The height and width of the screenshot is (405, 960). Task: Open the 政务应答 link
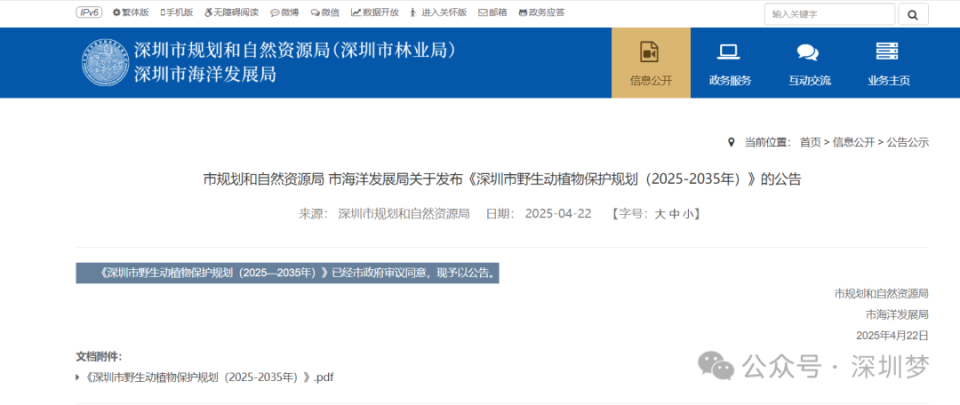[541, 12]
